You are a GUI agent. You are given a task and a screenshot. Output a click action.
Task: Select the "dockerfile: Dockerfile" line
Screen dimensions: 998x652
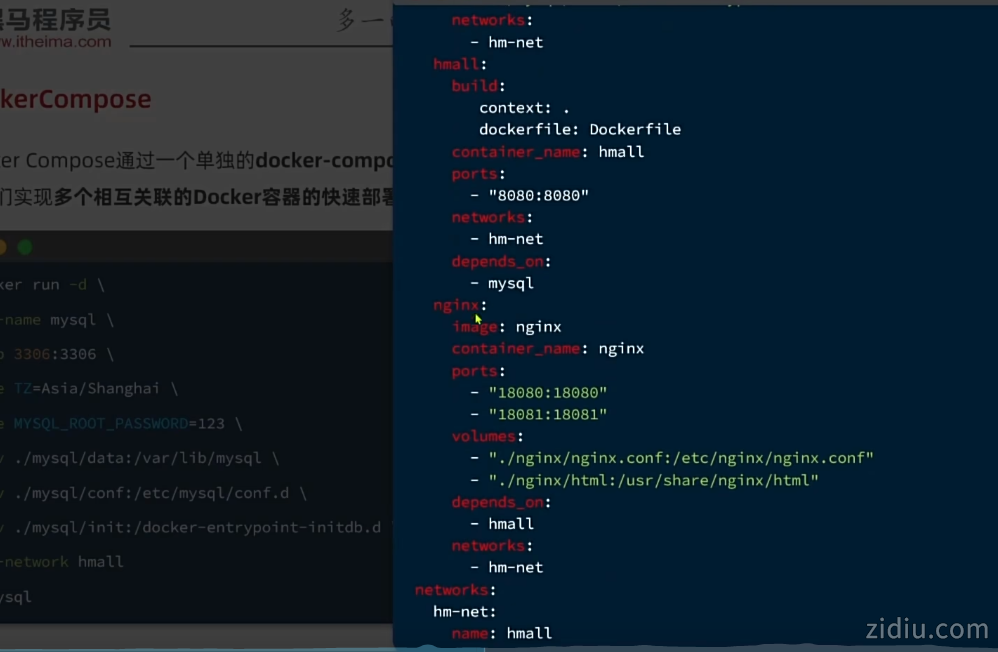click(x=580, y=129)
